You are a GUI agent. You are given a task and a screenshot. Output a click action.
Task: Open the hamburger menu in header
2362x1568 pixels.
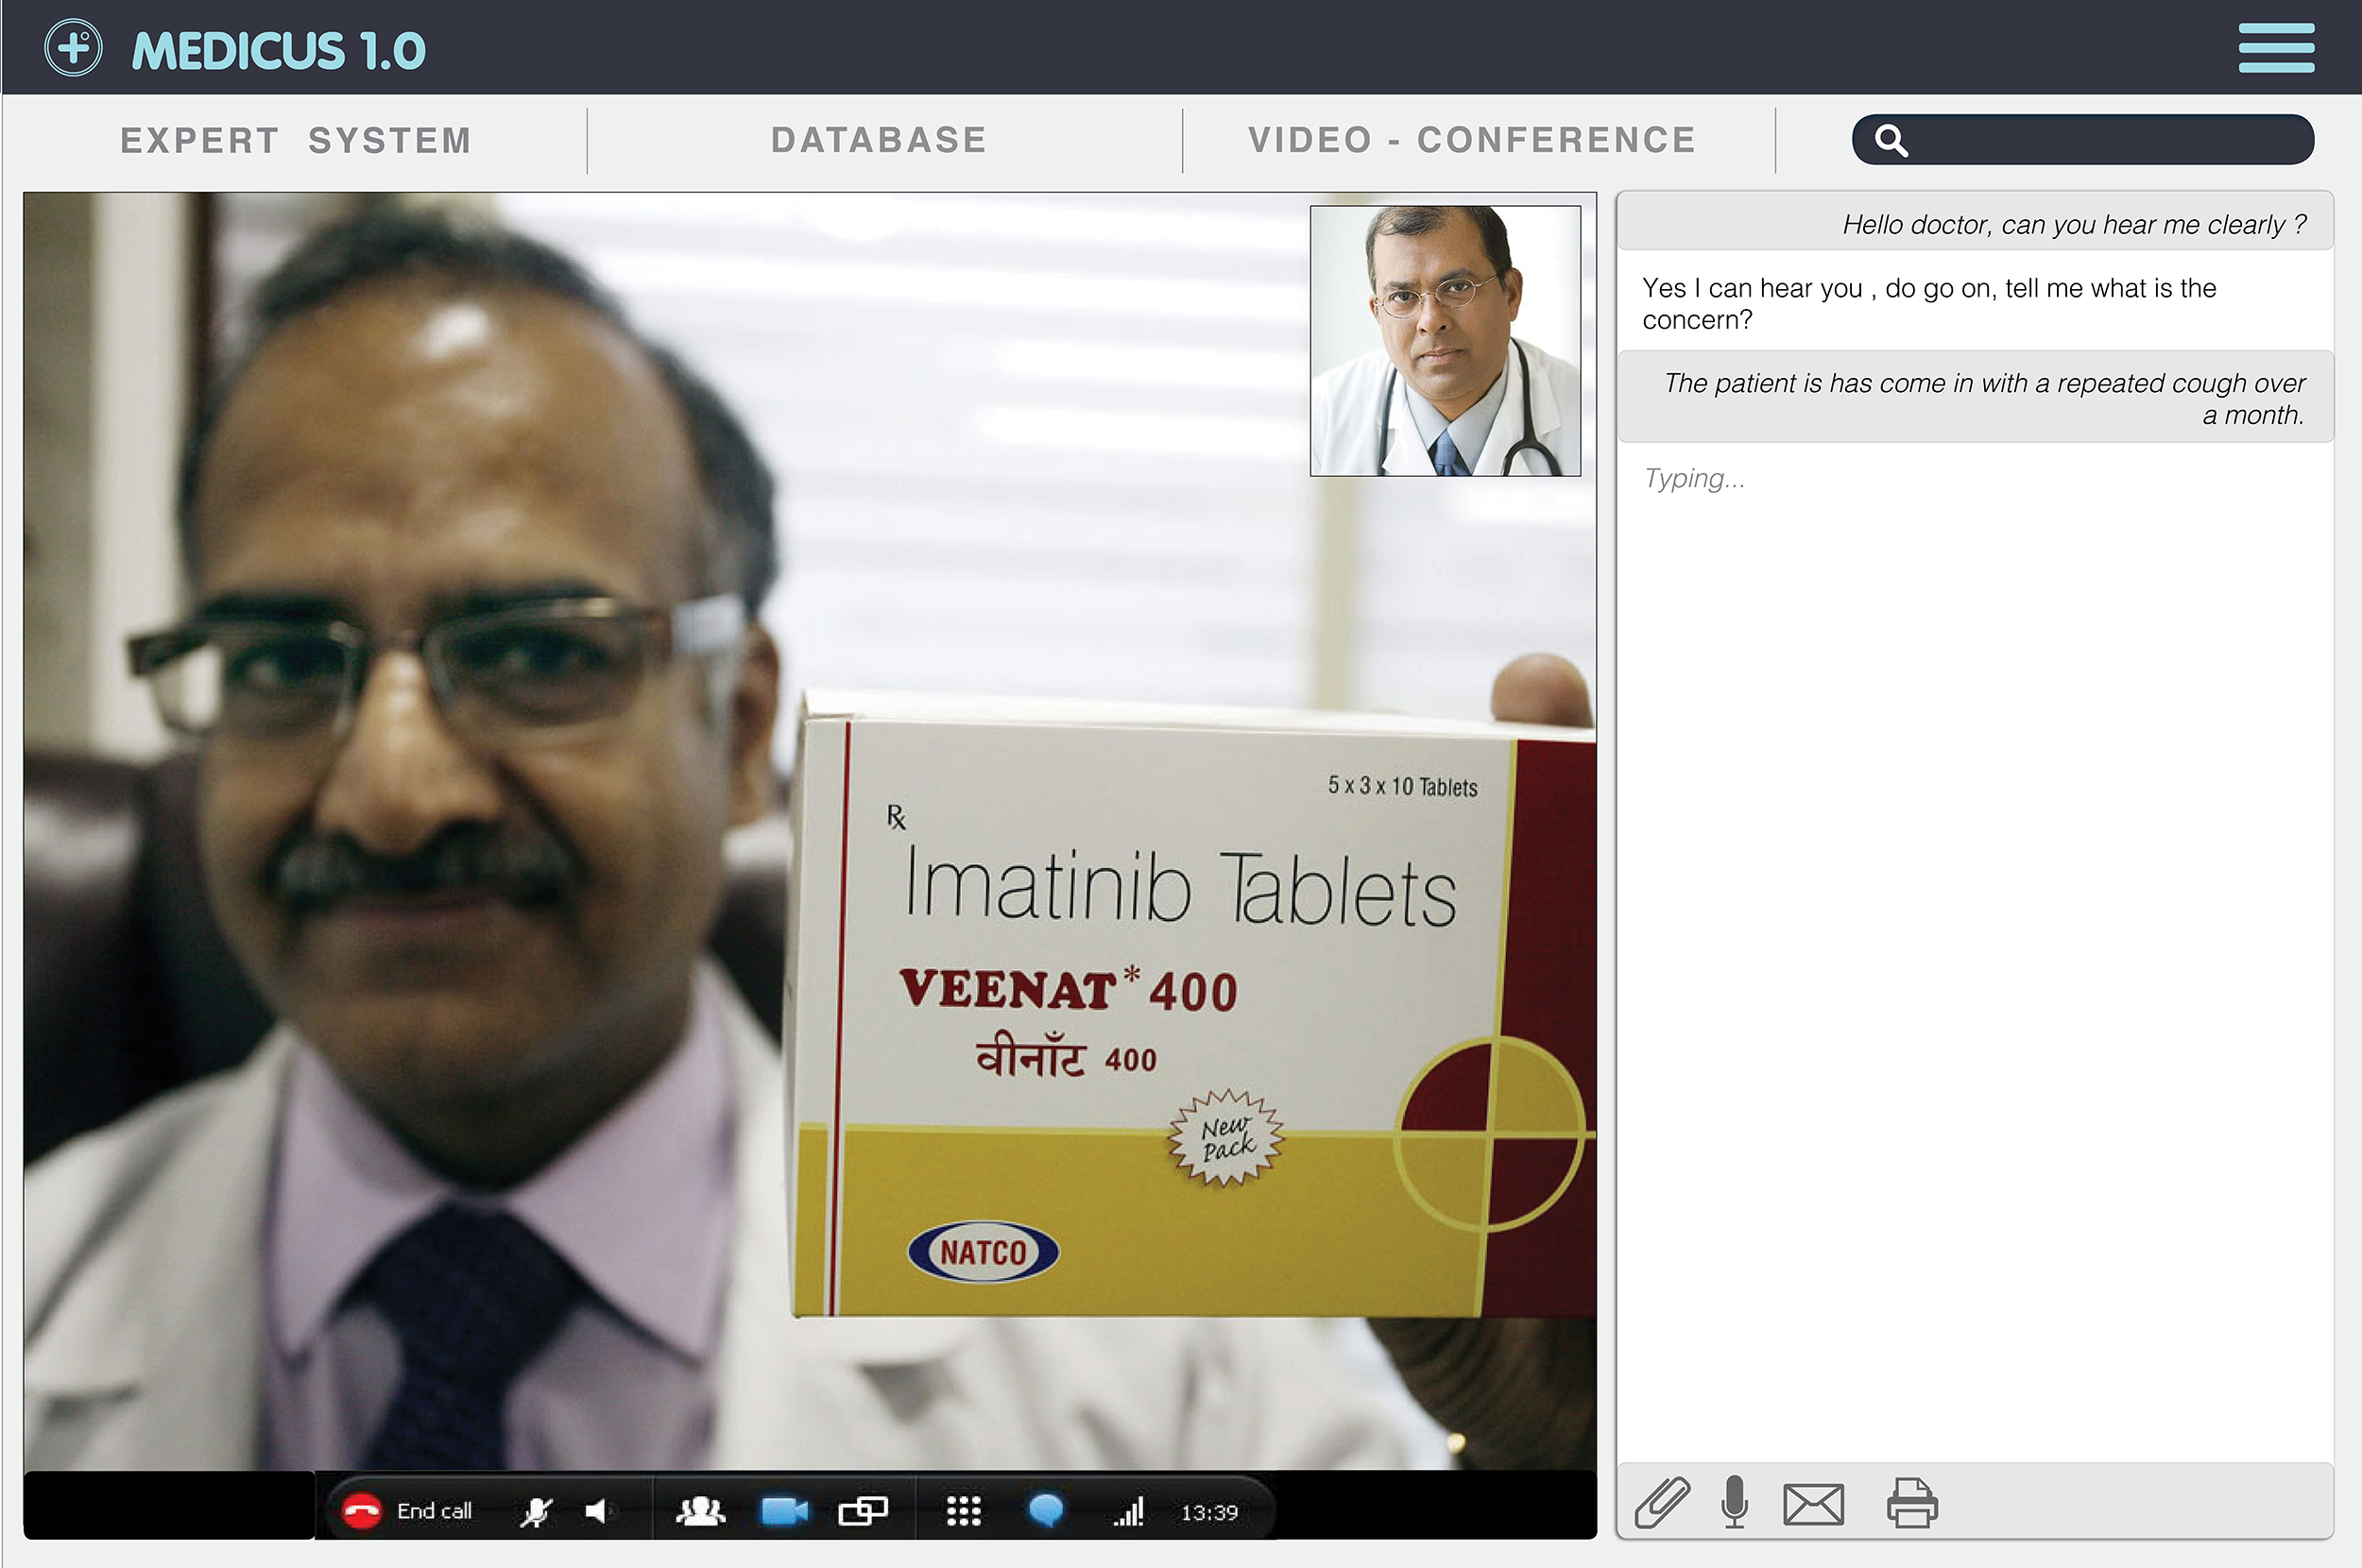click(x=2276, y=48)
